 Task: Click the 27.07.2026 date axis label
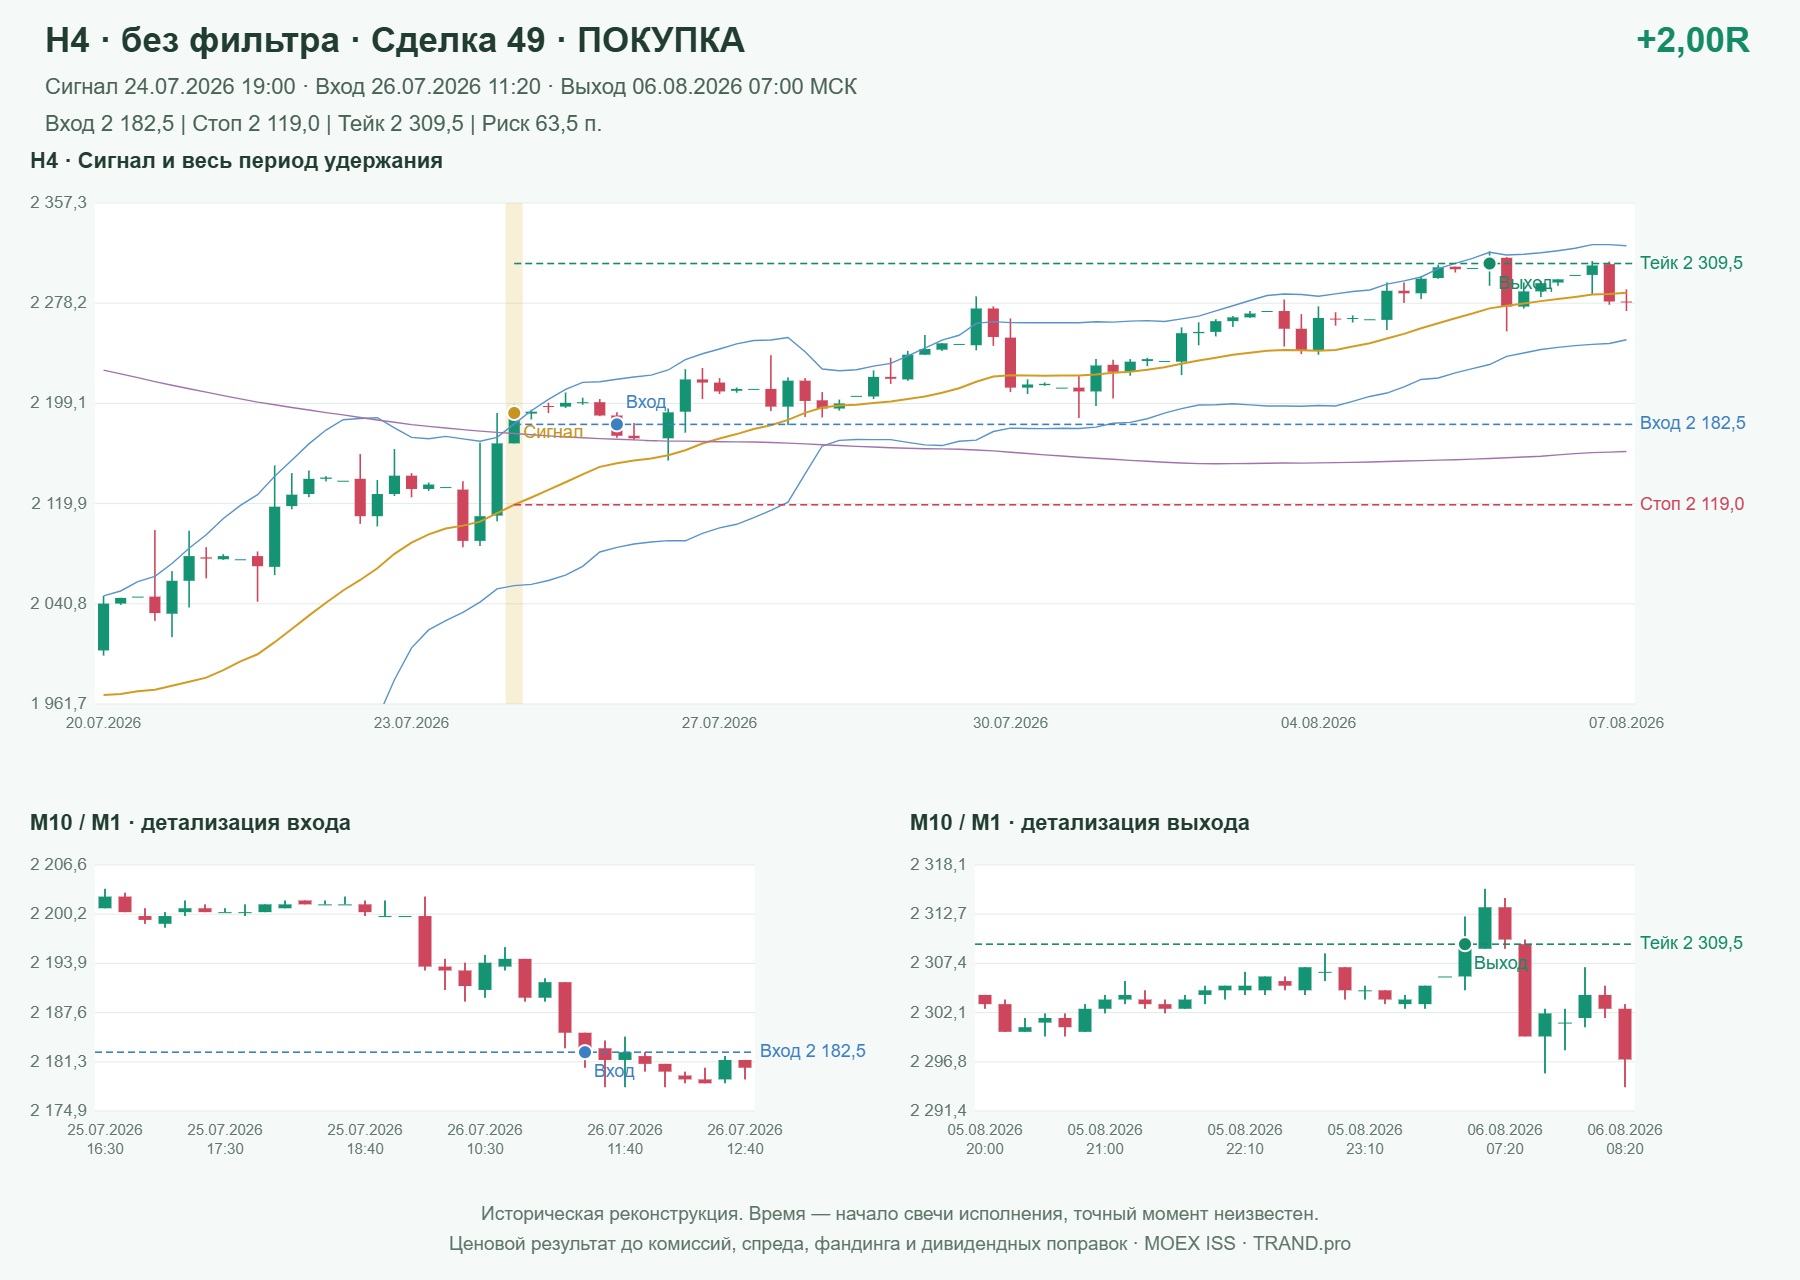coord(719,723)
